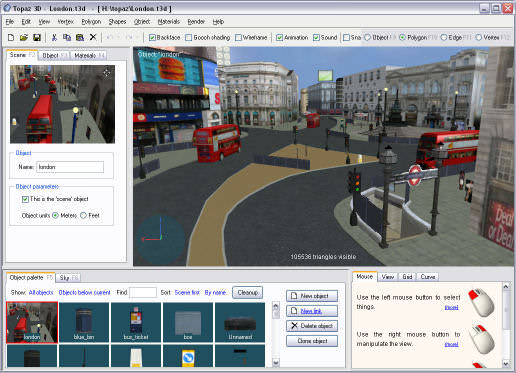This screenshot has width=516, height=373.
Task: Switch to the Object tab
Action: click(55, 55)
